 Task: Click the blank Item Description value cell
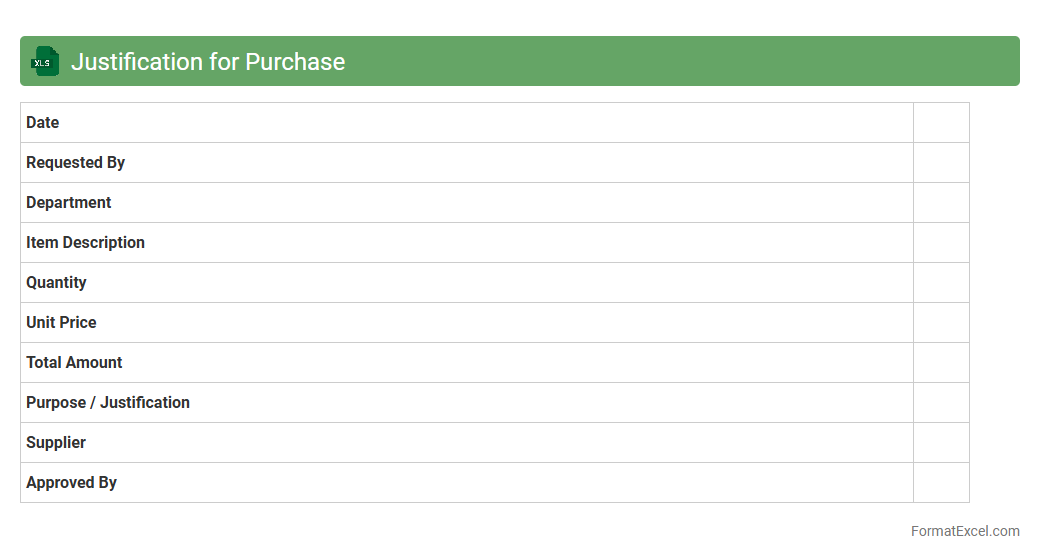941,243
